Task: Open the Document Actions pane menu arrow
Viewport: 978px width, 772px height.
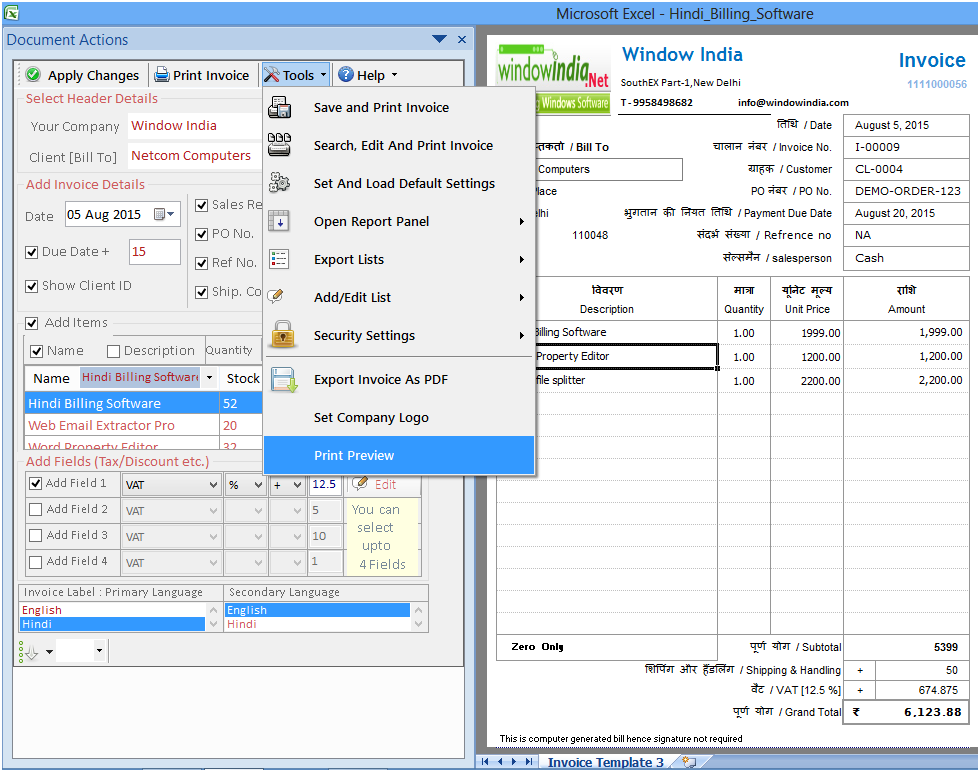Action: pos(439,39)
